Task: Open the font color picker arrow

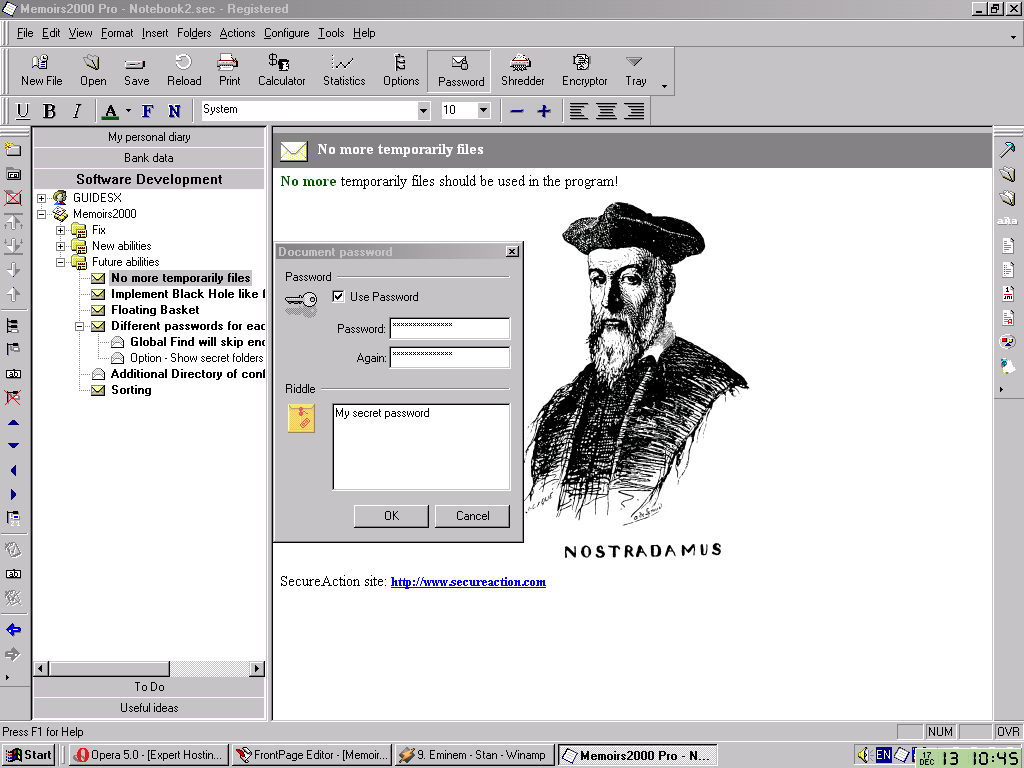Action: tap(127, 110)
